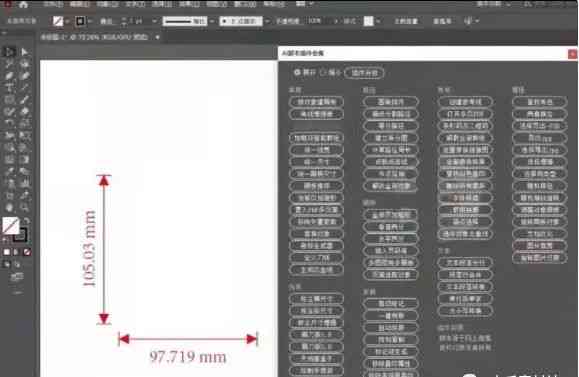Click the Fill swatch in the toolbox
579x377 pixels.
coord(10,225)
